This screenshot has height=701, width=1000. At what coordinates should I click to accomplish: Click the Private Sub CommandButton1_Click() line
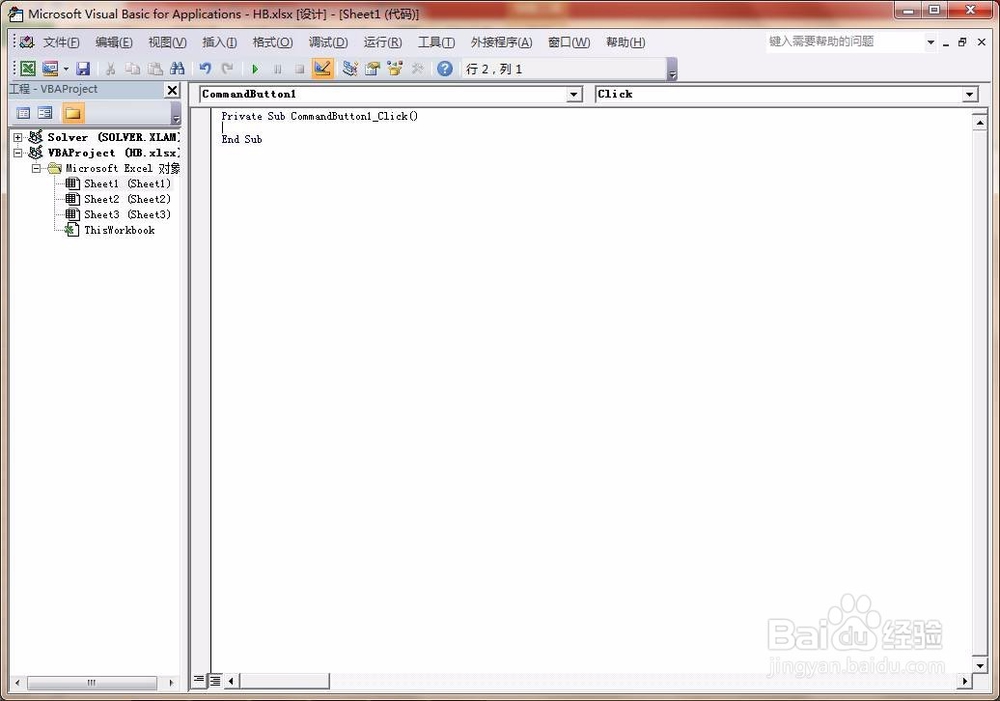(320, 116)
